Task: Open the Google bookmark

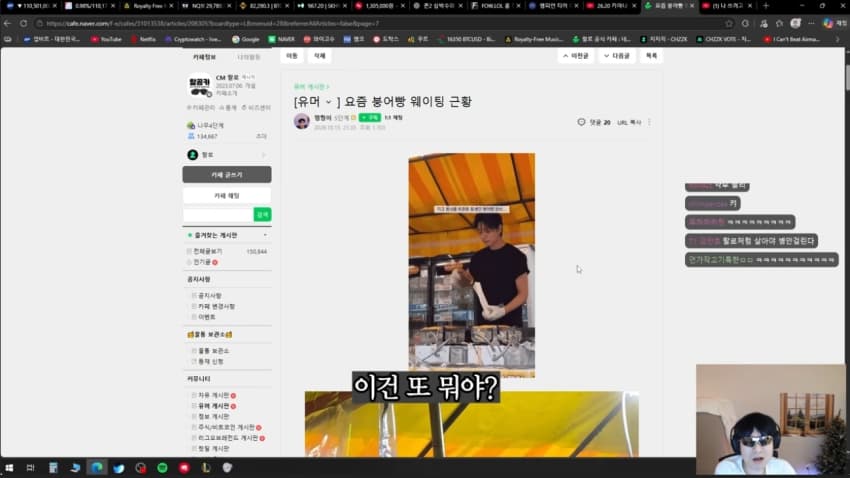Action: [x=246, y=39]
